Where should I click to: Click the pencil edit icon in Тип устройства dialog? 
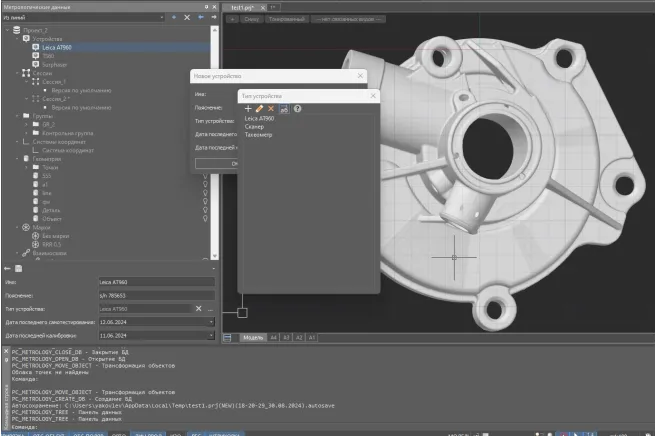click(260, 108)
